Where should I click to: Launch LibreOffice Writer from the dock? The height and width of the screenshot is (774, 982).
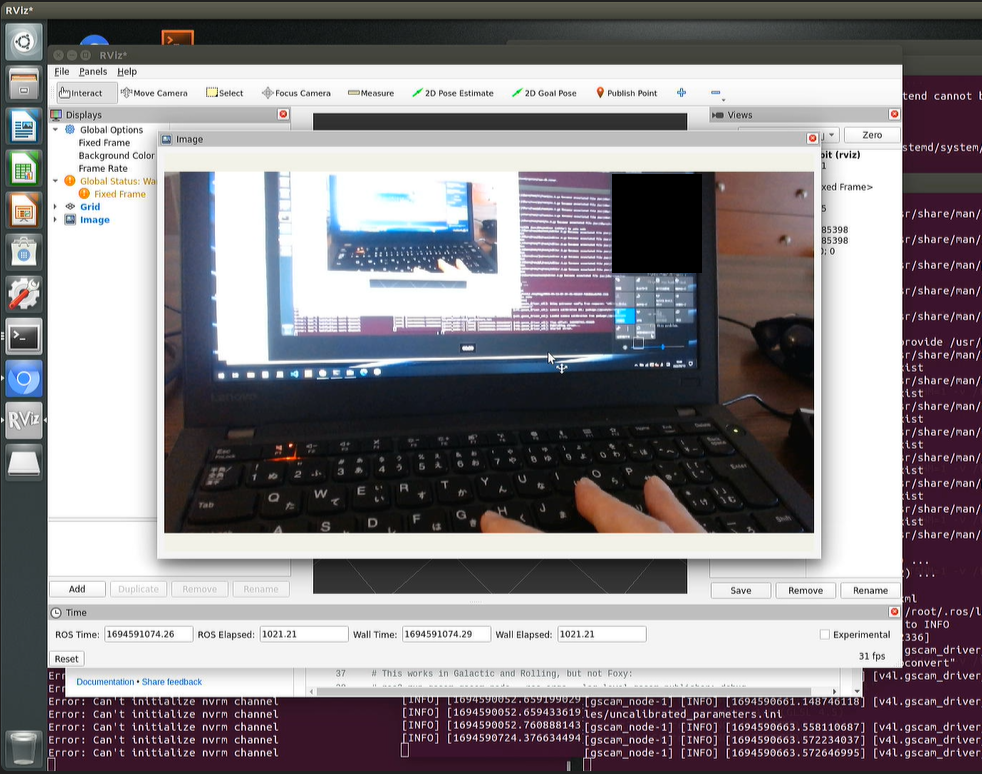[x=24, y=126]
